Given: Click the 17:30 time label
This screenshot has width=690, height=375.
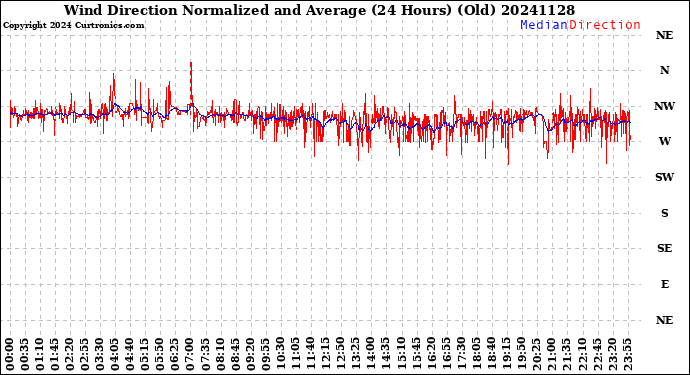Looking at the screenshot, I should (461, 355).
